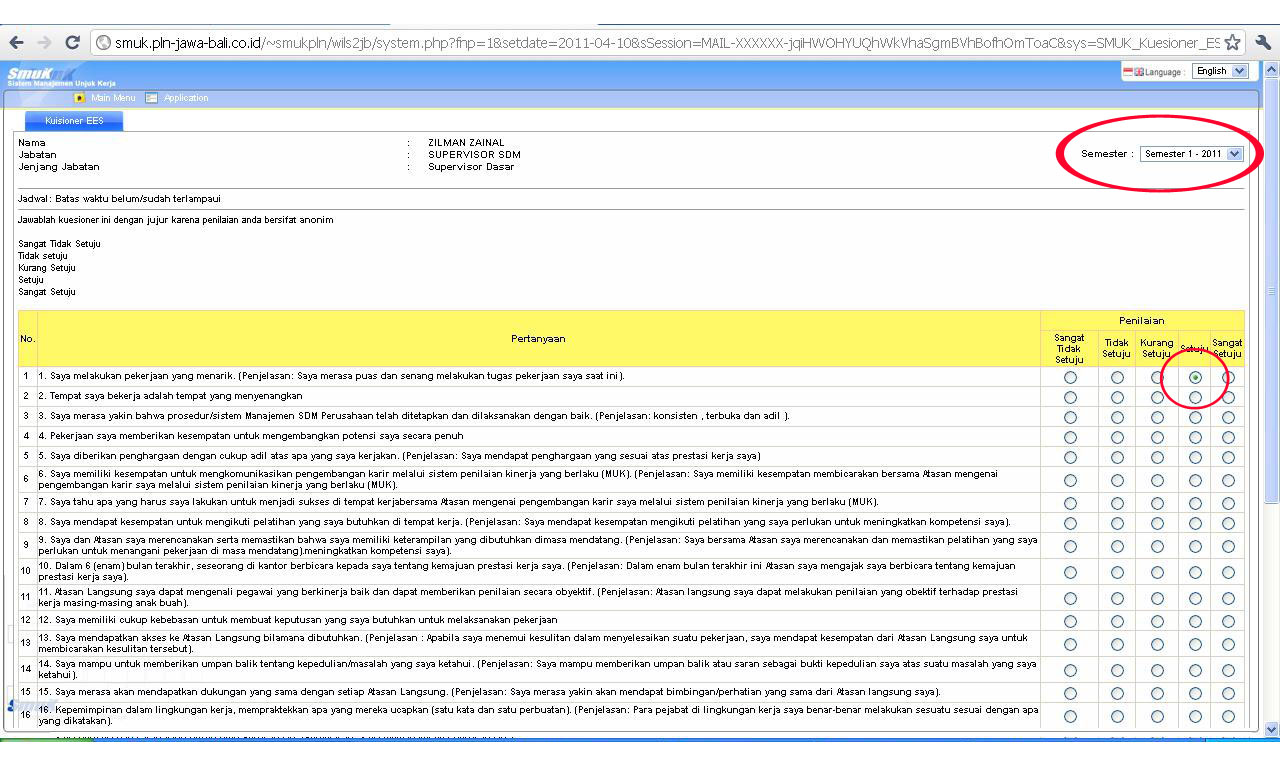1280x768 pixels.
Task: Select Setuju for question 5
Action: [x=1195, y=457]
